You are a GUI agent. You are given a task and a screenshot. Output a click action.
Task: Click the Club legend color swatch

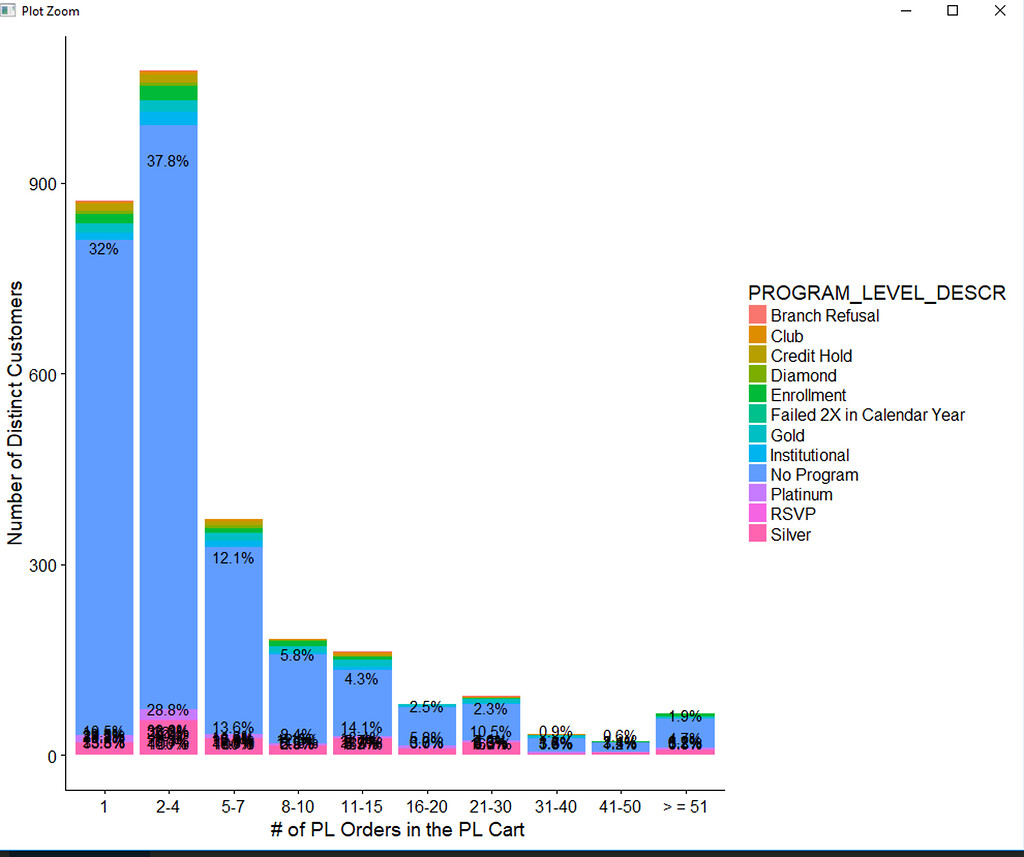tap(758, 334)
